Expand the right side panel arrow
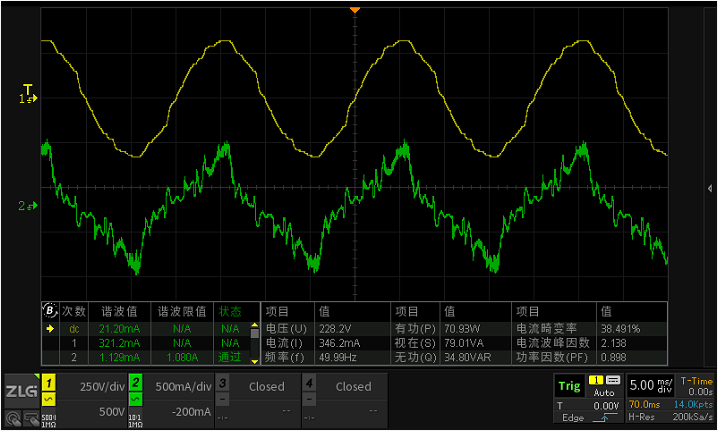 coord(710,188)
